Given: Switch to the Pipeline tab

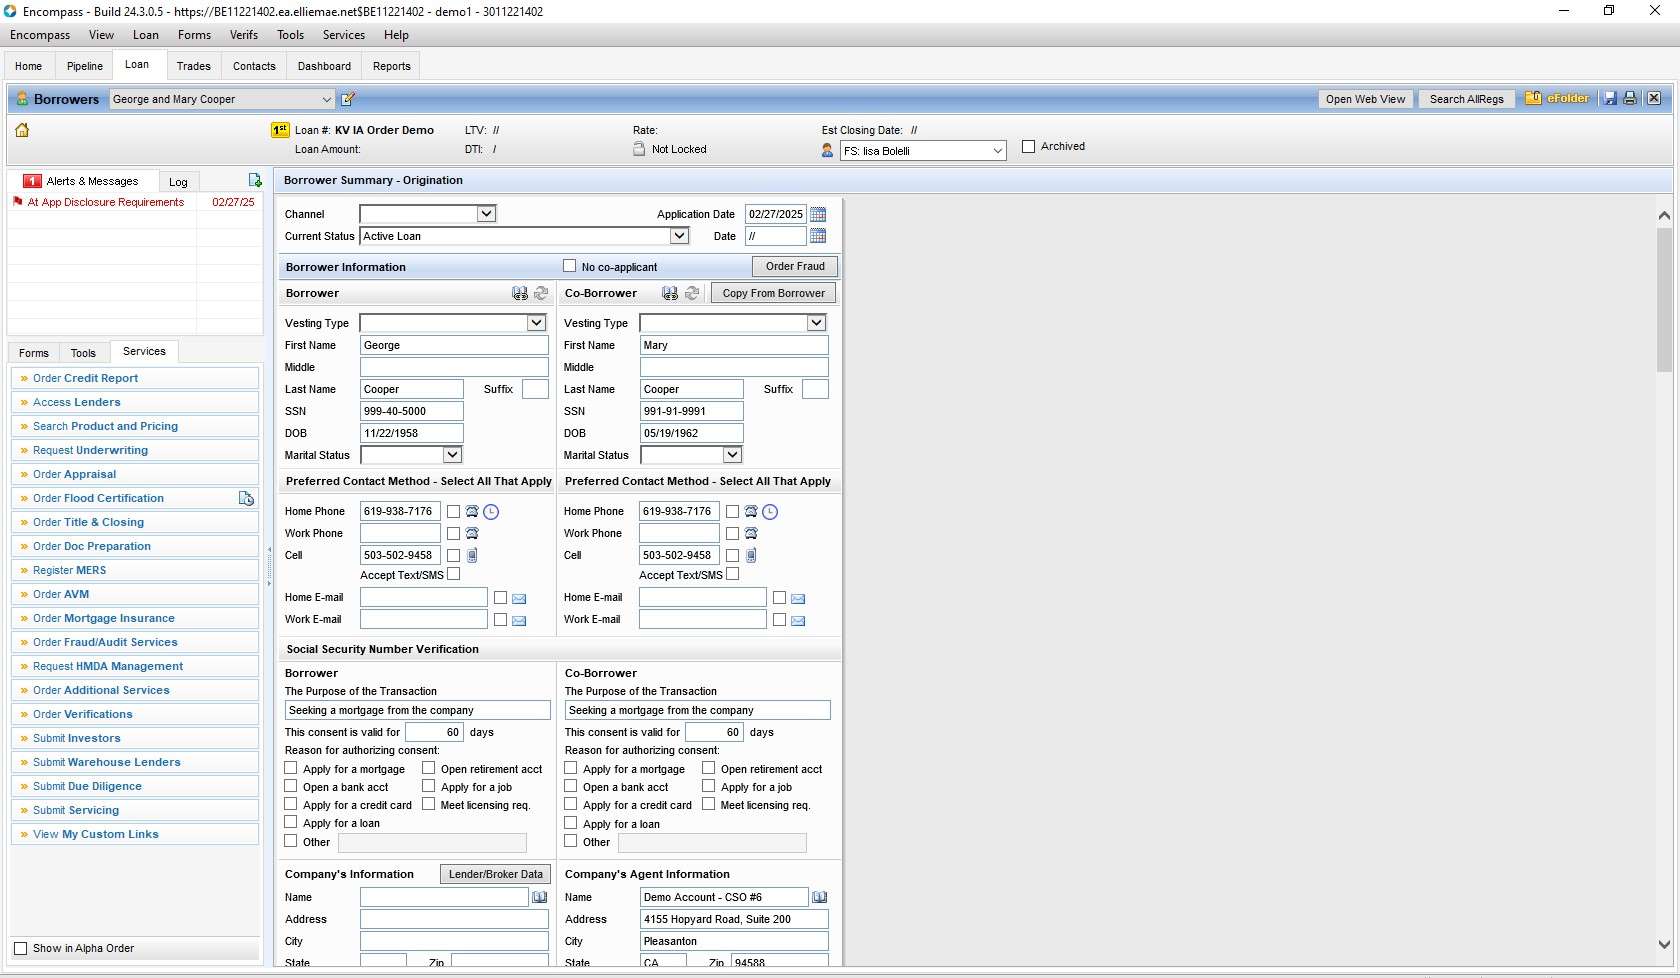Looking at the screenshot, I should click(x=85, y=66).
